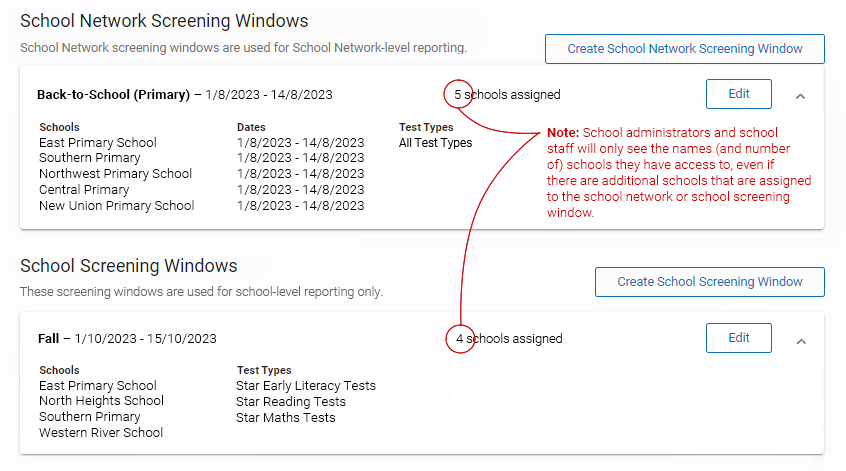Select the Back-to-School (Primary) window title
Screen dimensions: 846x471
[x=185, y=94]
